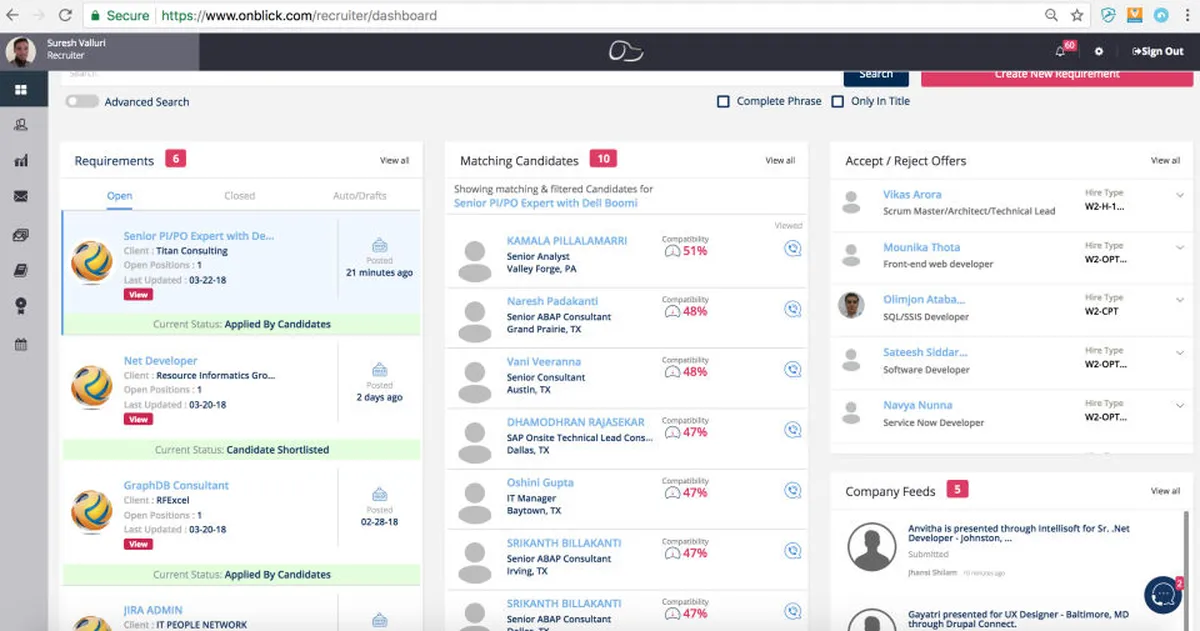Click the Matching Candidates count badge 10
Screen dimensions: 1200x631
(602, 159)
